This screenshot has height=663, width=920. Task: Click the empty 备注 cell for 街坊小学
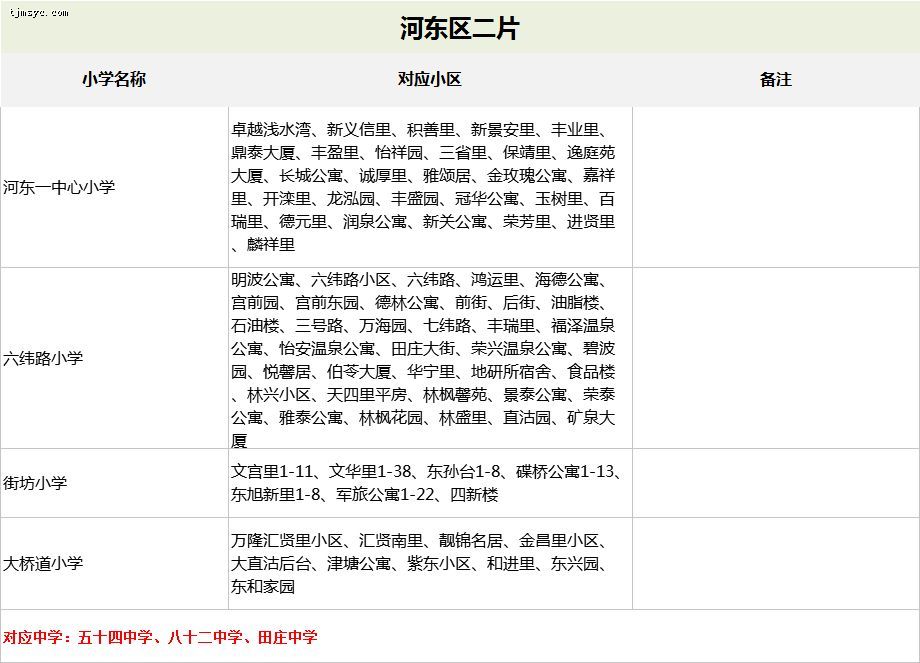click(x=775, y=483)
